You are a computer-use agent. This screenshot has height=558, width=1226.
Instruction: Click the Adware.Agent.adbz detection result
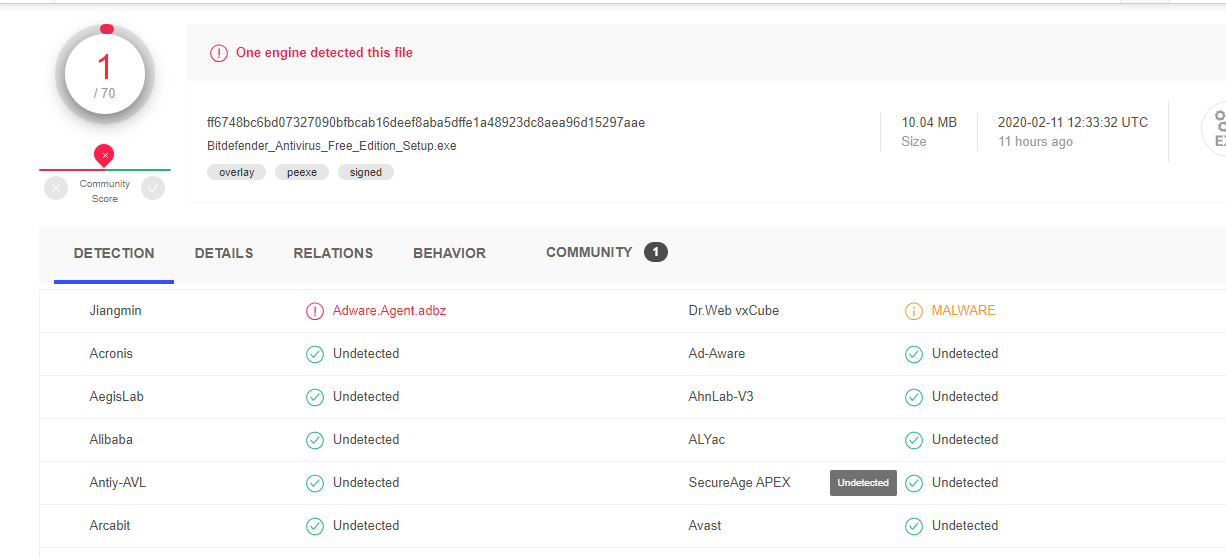[x=390, y=311]
